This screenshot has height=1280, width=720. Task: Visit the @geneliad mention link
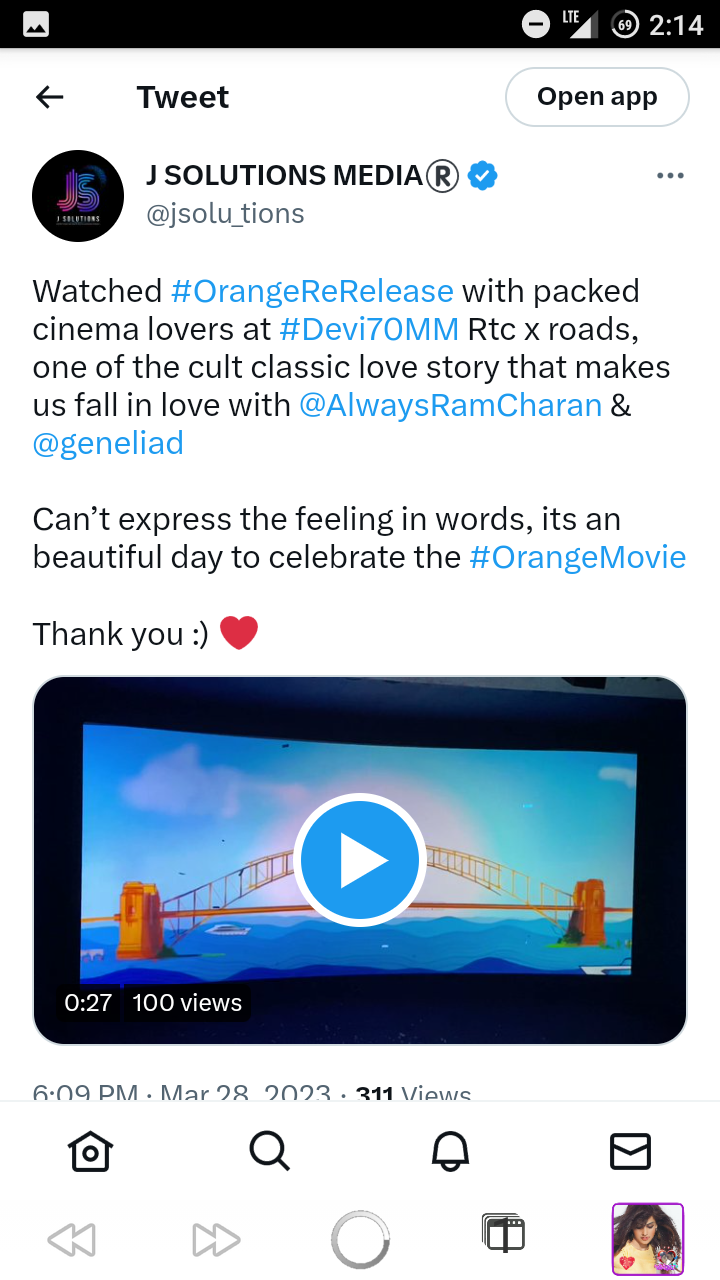coord(108,443)
